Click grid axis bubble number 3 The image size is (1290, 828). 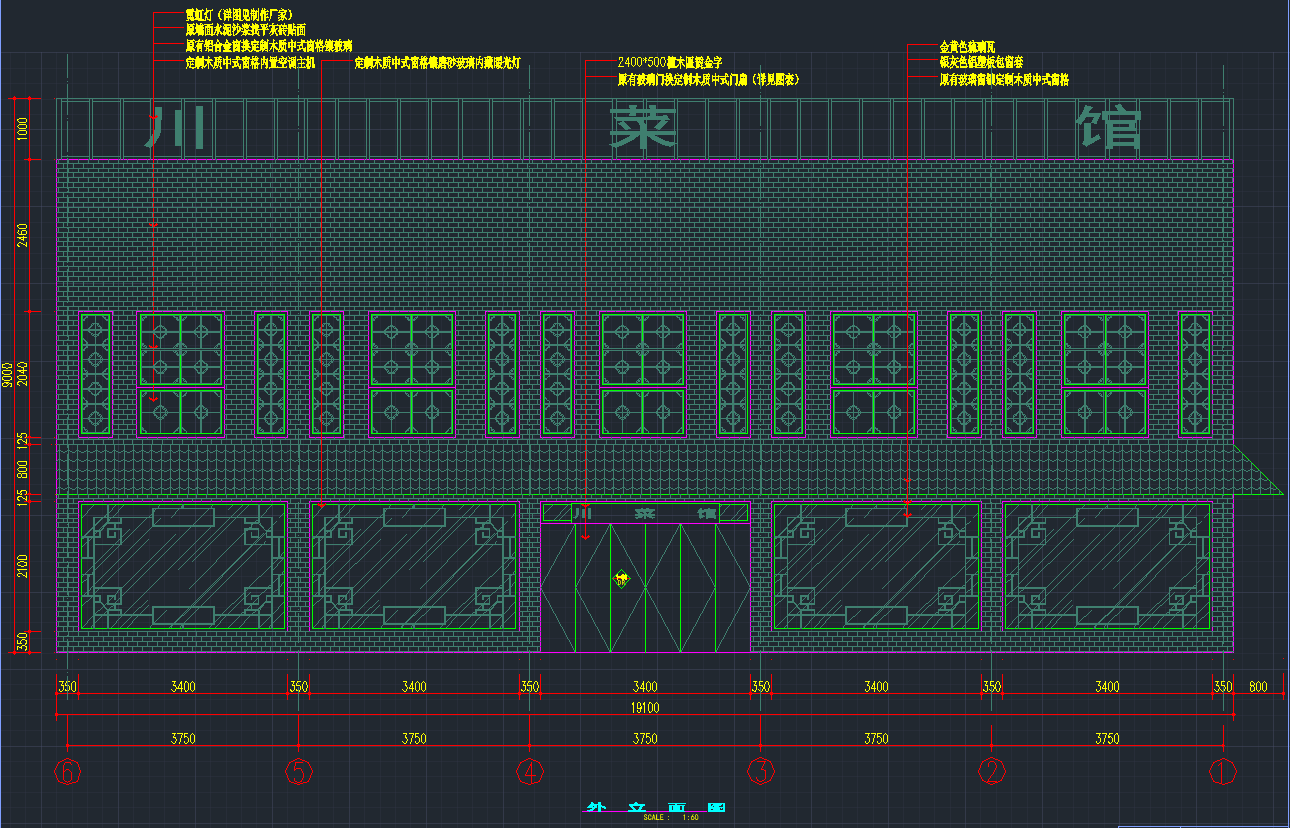pos(761,772)
